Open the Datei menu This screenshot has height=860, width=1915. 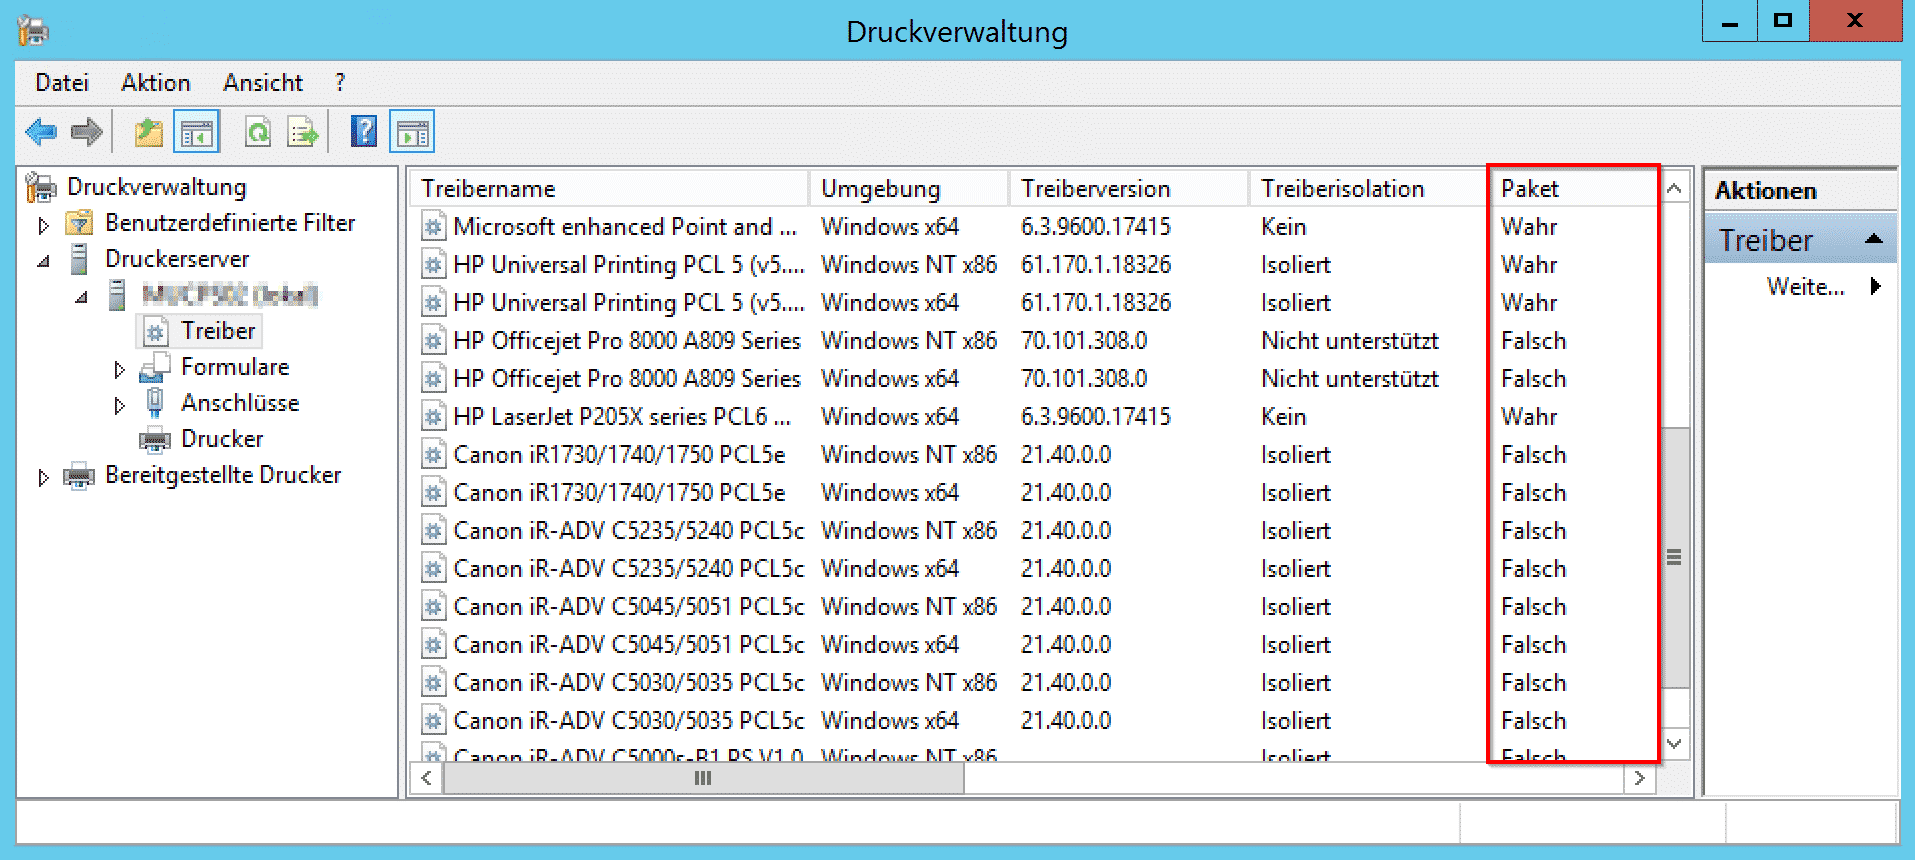point(62,83)
